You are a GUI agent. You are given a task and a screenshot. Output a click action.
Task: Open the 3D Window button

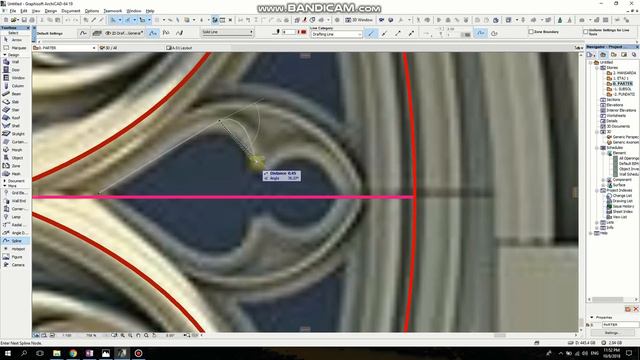pyautogui.click(x=359, y=20)
